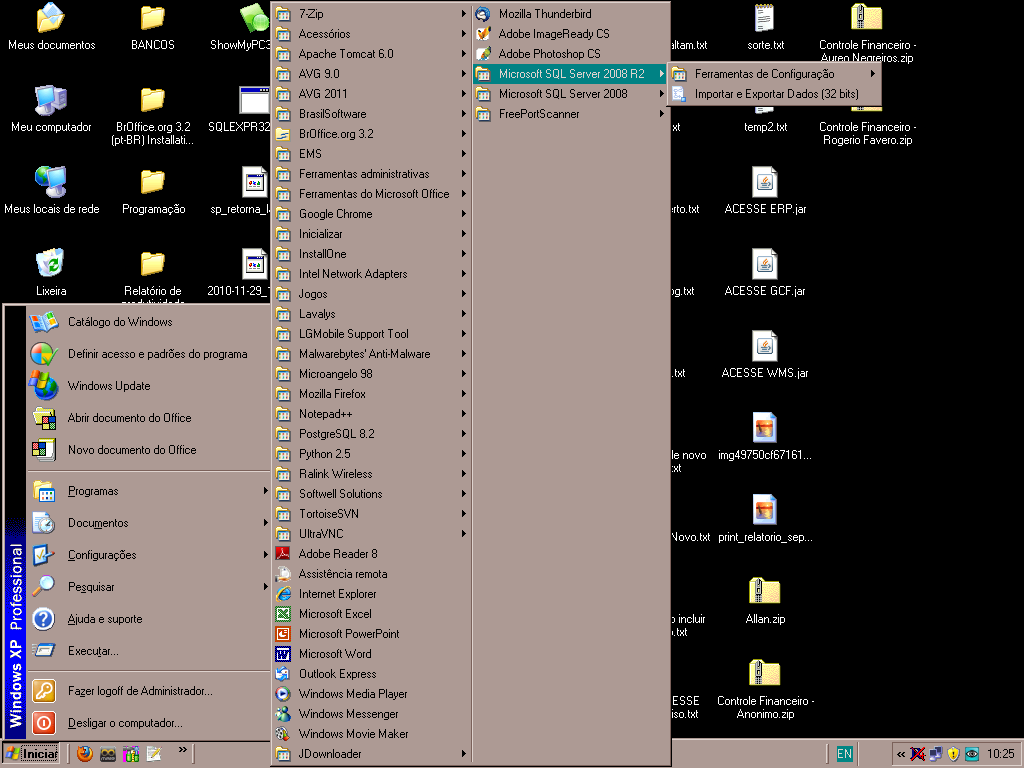Expand Microsoft SQL Server 2008 submenu

tap(571, 94)
